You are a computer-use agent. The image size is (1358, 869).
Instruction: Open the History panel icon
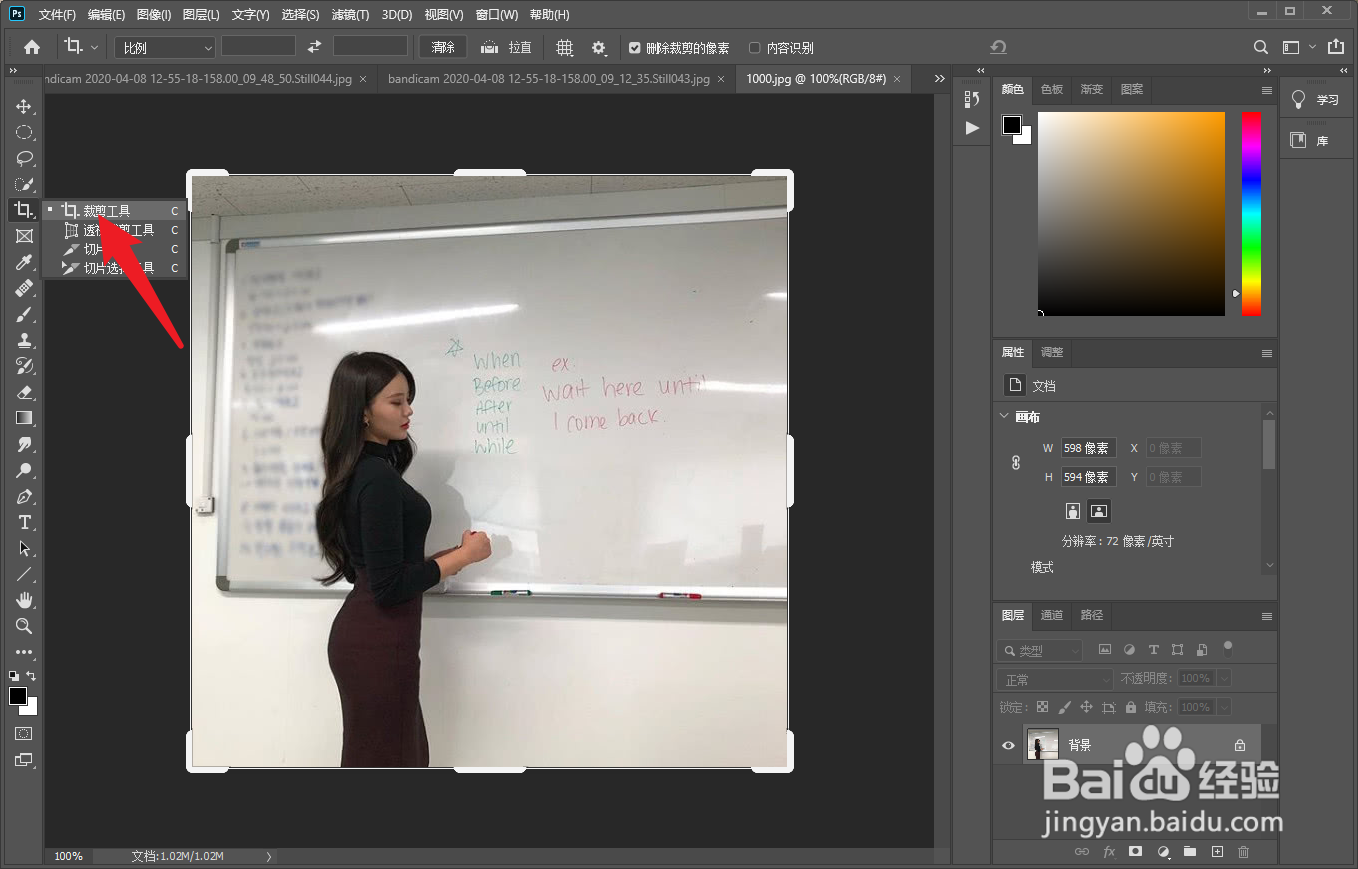(x=972, y=99)
